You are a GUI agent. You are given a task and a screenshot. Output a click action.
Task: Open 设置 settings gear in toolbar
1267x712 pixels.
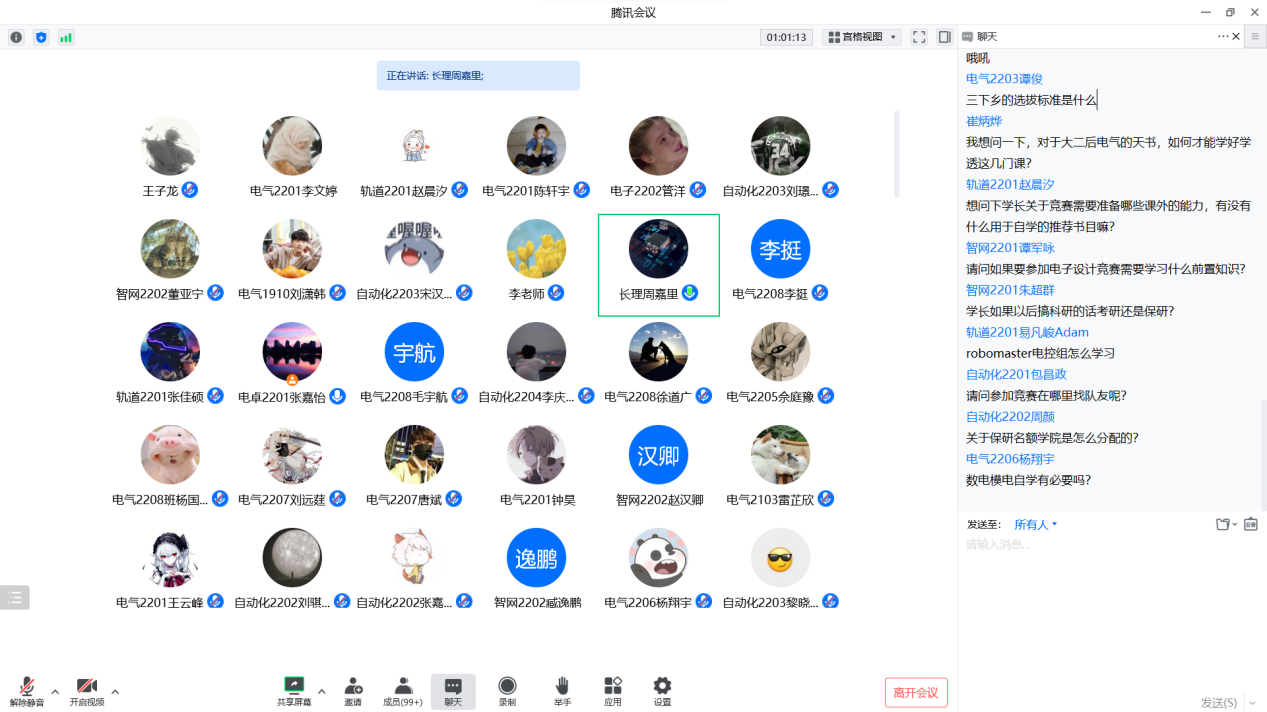(662, 686)
